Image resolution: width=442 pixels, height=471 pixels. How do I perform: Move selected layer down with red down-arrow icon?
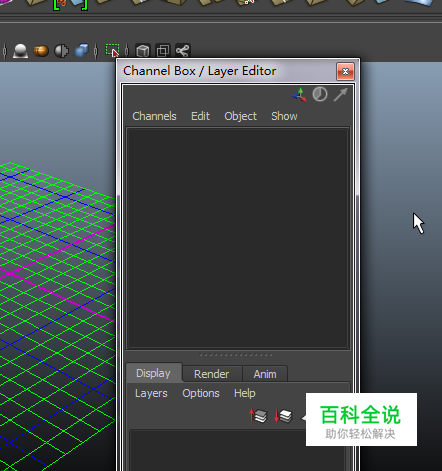(x=283, y=416)
